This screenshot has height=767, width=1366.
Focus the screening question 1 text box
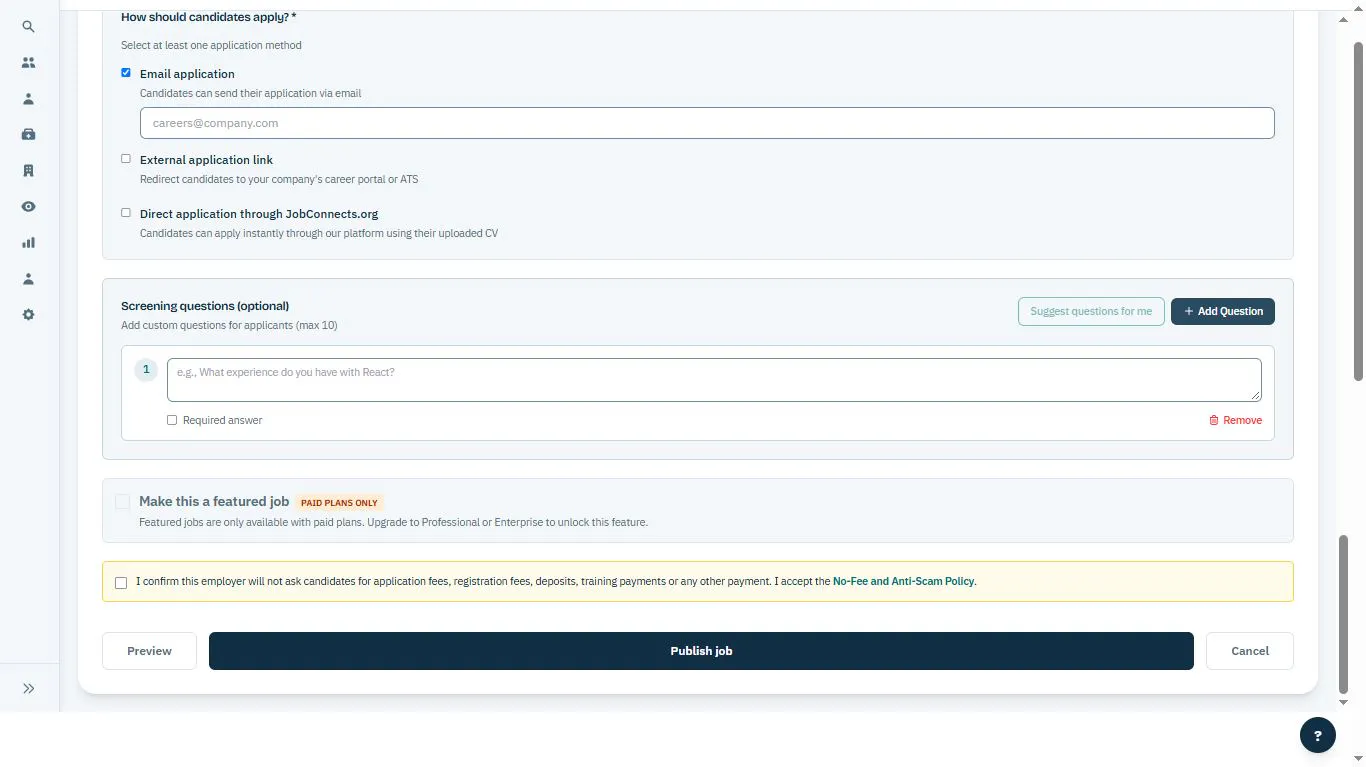[x=714, y=380]
